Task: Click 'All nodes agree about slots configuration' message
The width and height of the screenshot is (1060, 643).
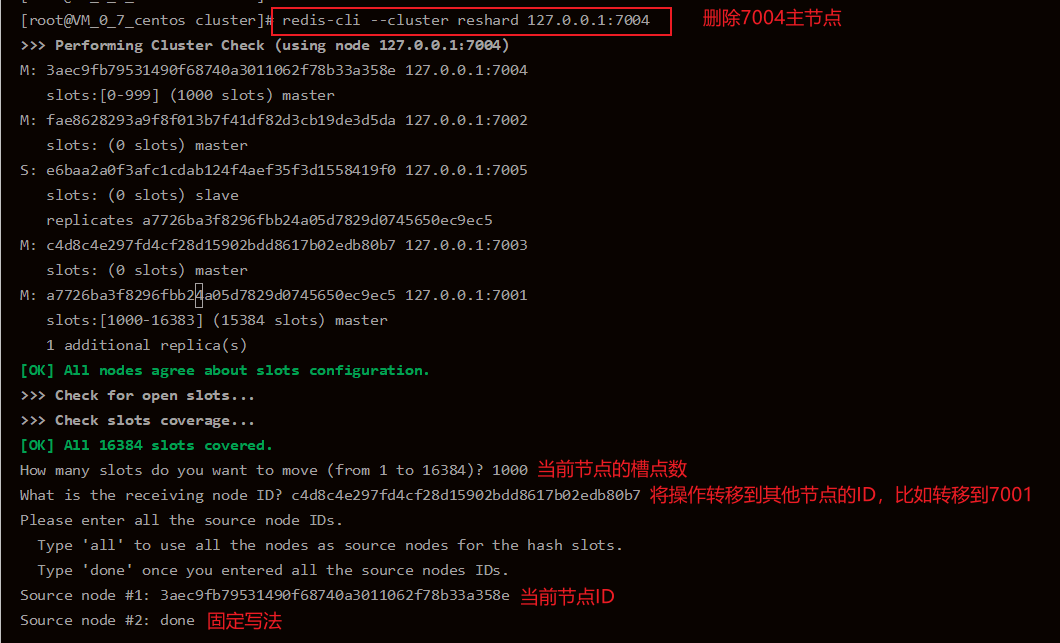Action: [x=224, y=371]
